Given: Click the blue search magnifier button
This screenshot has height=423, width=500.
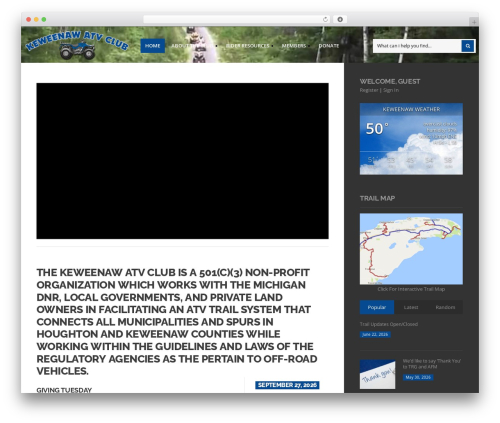Looking at the screenshot, I should (467, 46).
